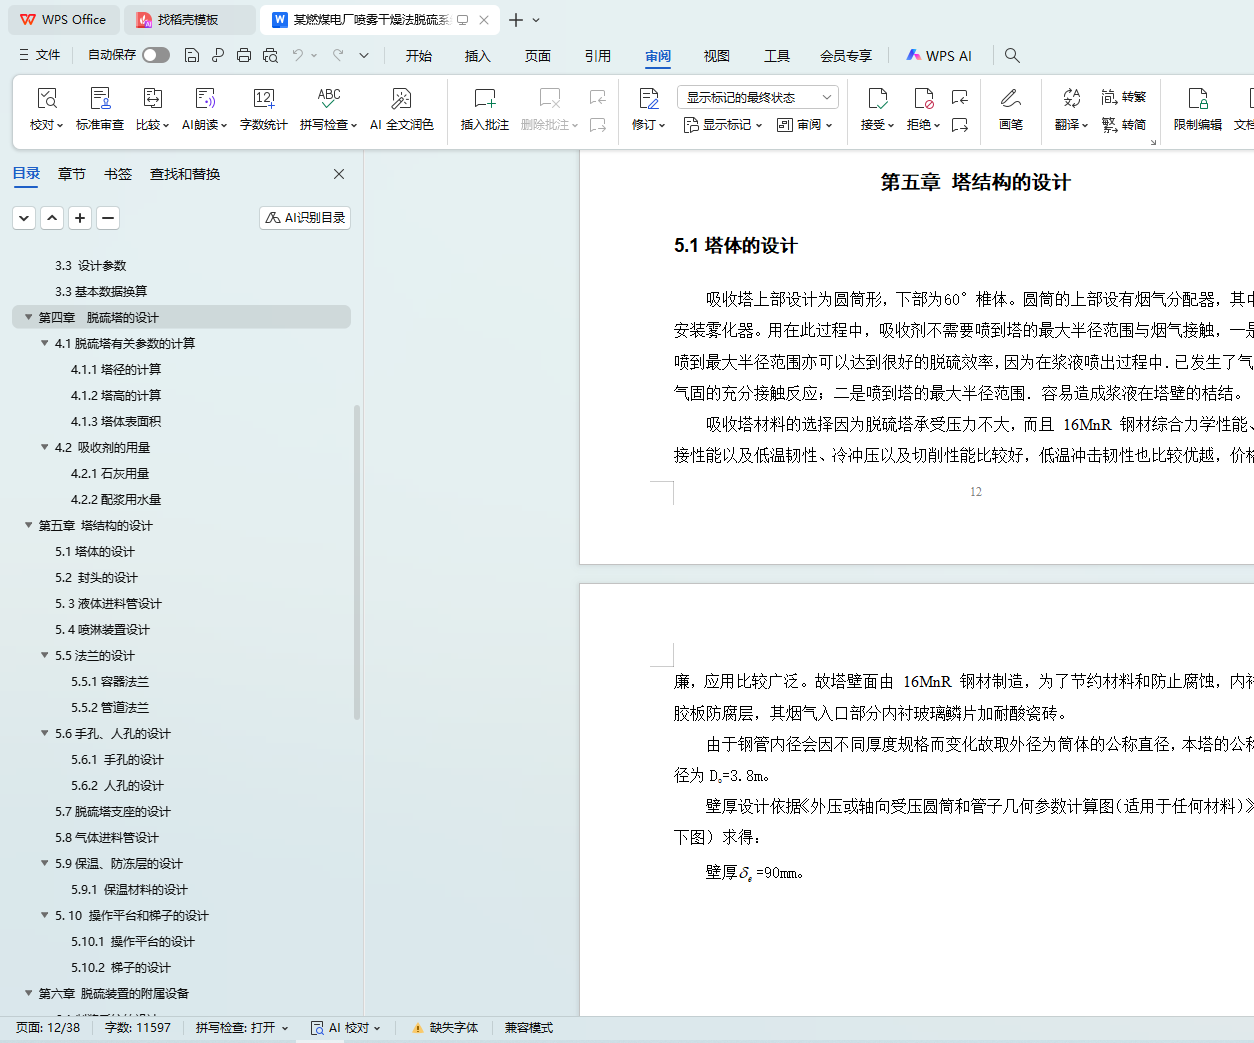Switch to 找稻壳模板 window tab
The image size is (1254, 1043).
188,20
